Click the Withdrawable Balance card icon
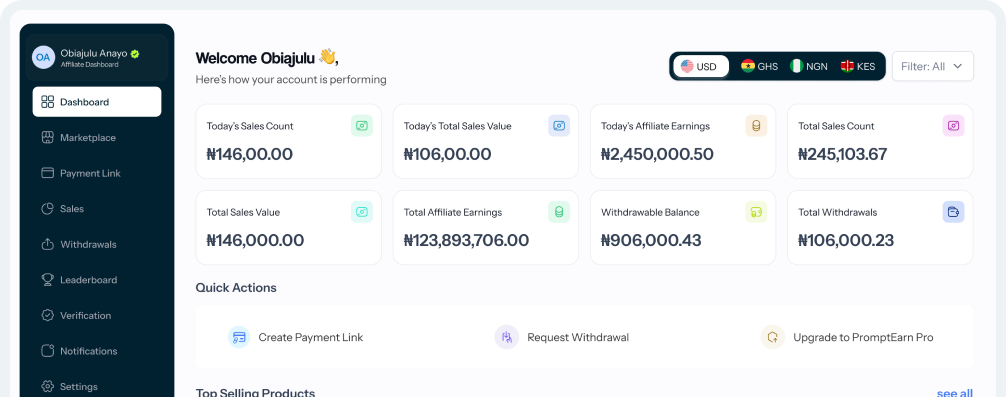 pyautogui.click(x=756, y=212)
